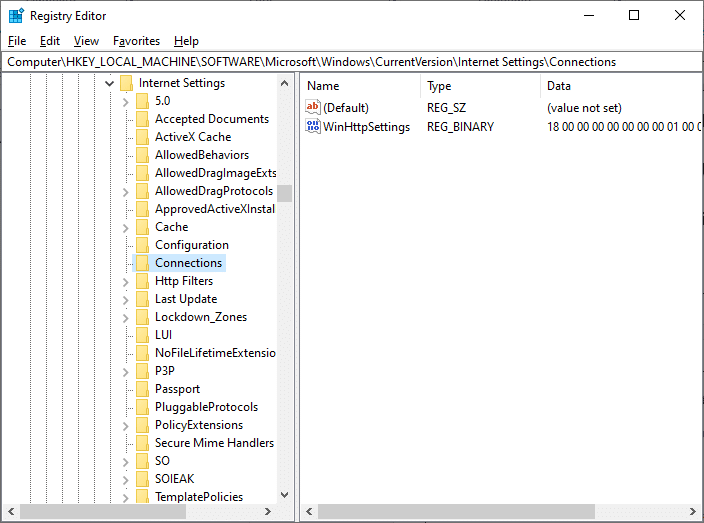Image resolution: width=704 pixels, height=523 pixels.
Task: Click values pane horizontal scrollbar thumb
Action: (x=456, y=511)
